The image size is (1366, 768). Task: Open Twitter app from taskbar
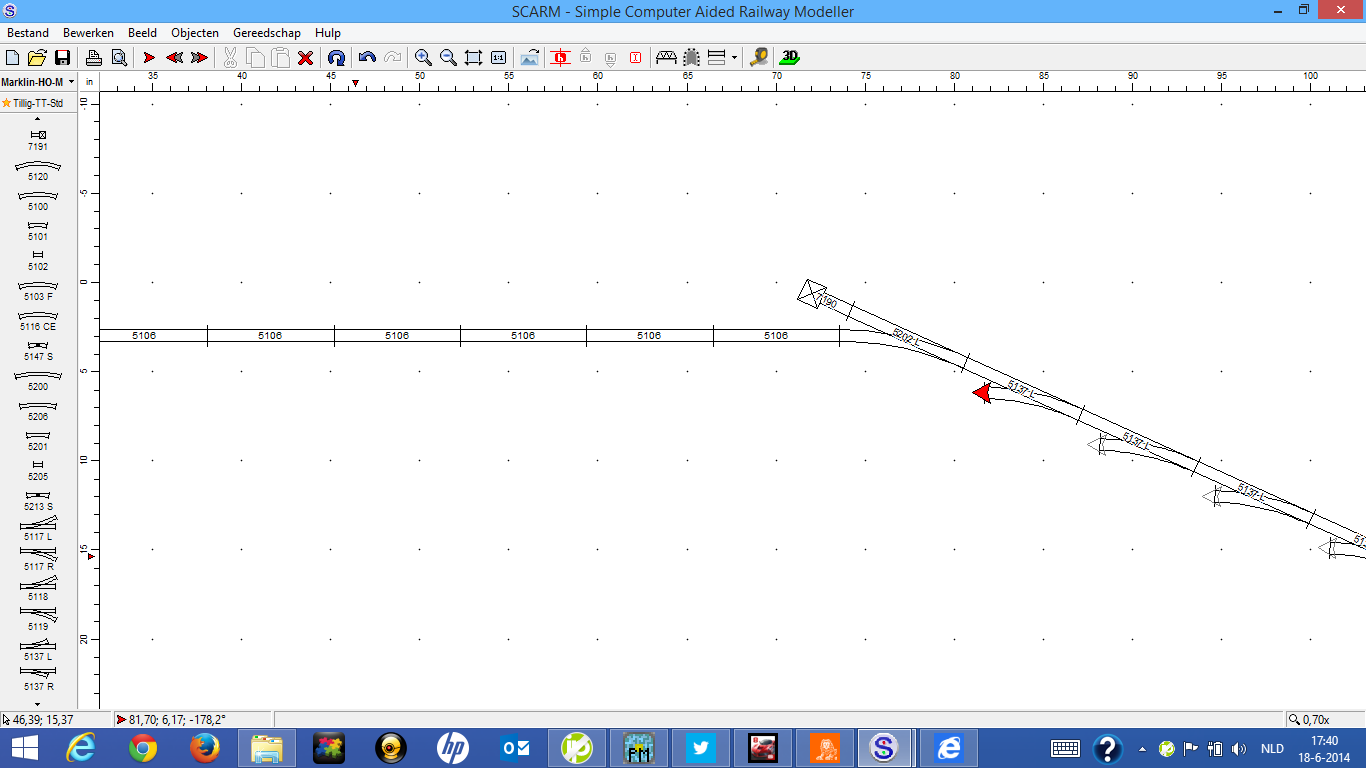(x=701, y=748)
